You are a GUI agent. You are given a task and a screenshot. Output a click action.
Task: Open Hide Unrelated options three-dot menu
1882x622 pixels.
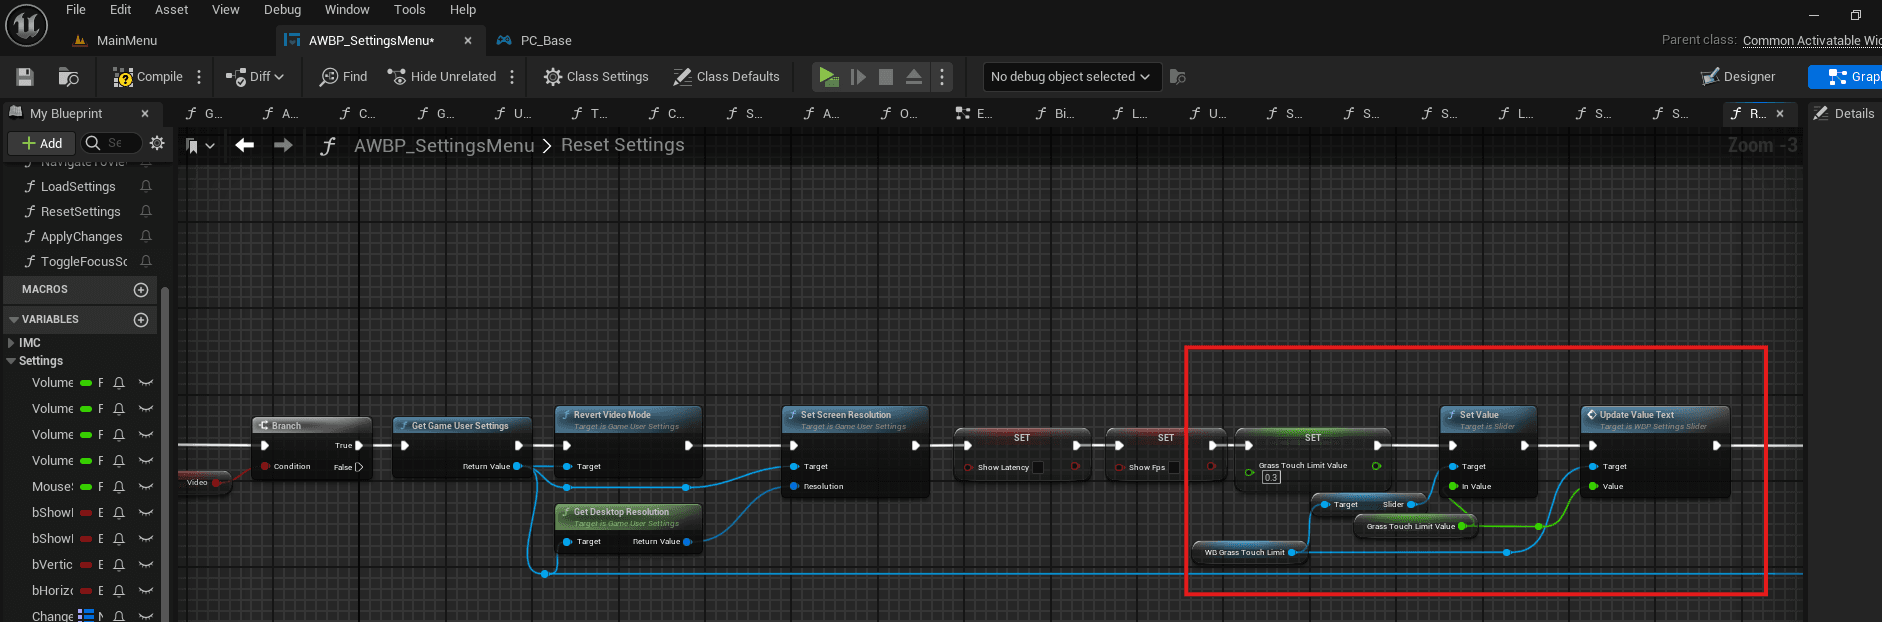pos(512,77)
